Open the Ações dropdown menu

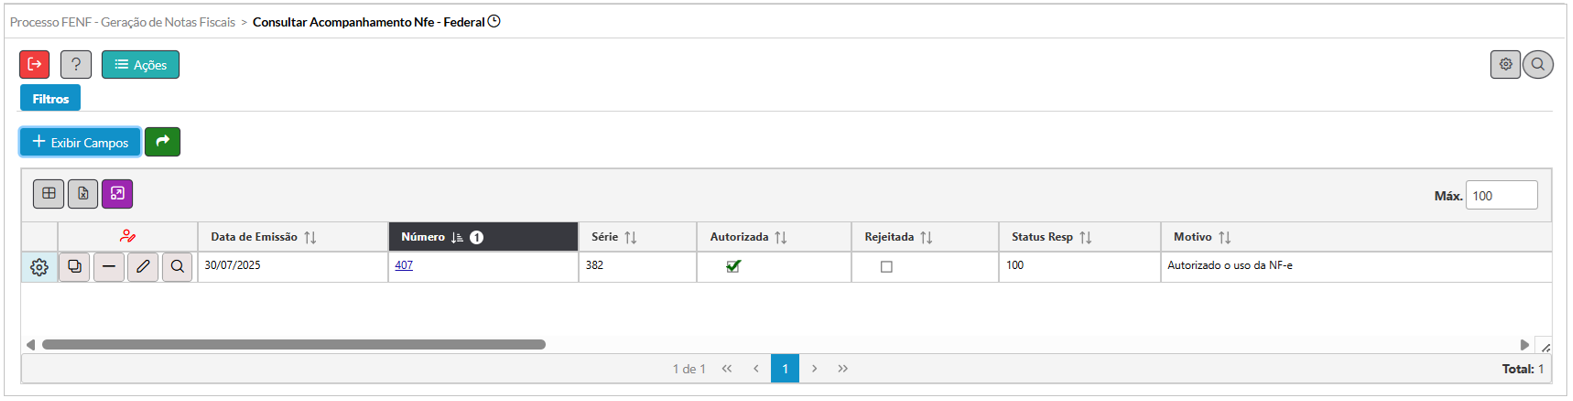[141, 65]
